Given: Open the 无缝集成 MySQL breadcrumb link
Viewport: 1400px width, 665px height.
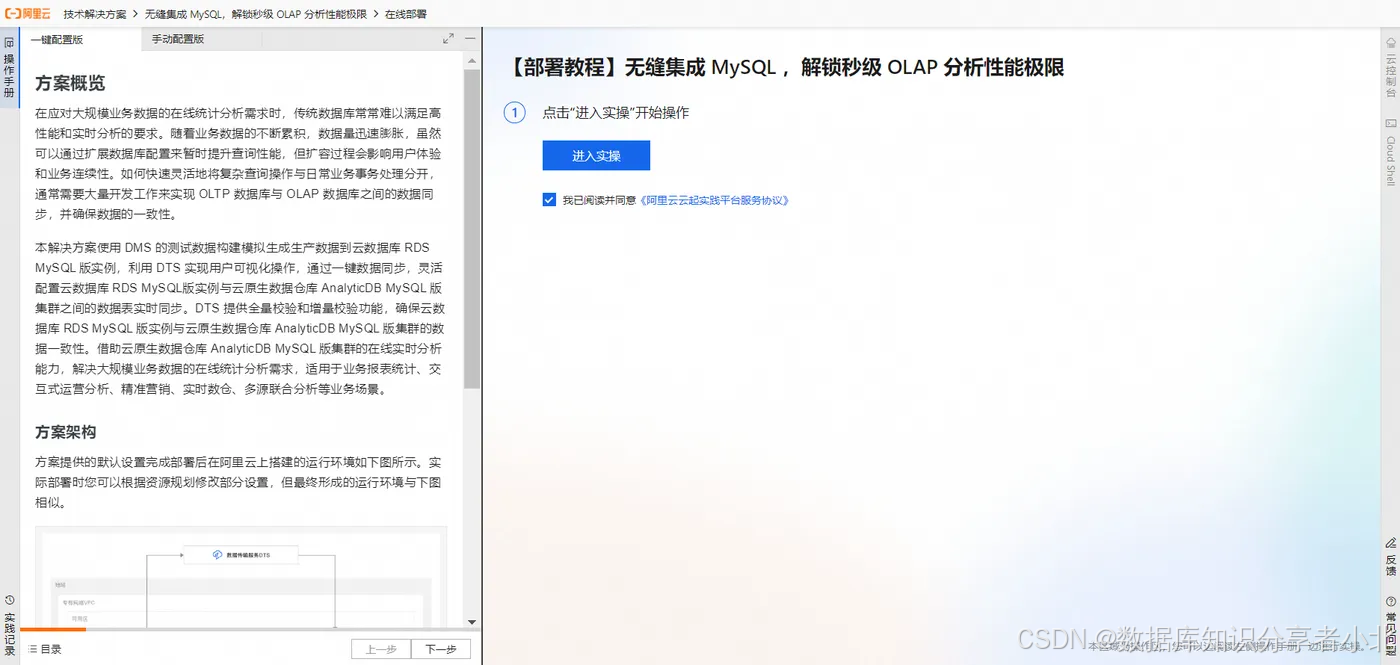Looking at the screenshot, I should [x=258, y=14].
